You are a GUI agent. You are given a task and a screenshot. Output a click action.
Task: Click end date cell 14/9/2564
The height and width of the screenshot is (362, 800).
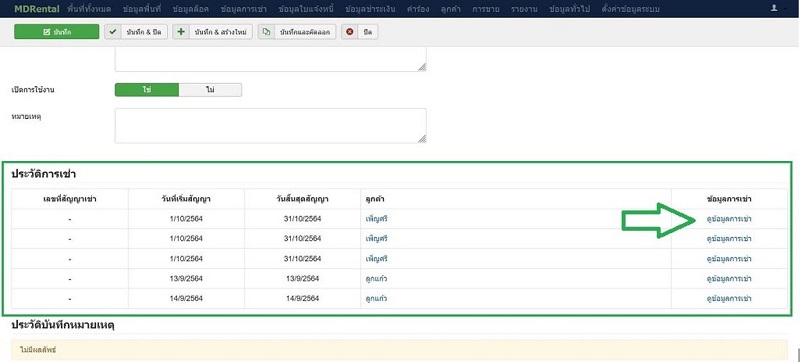click(x=303, y=298)
